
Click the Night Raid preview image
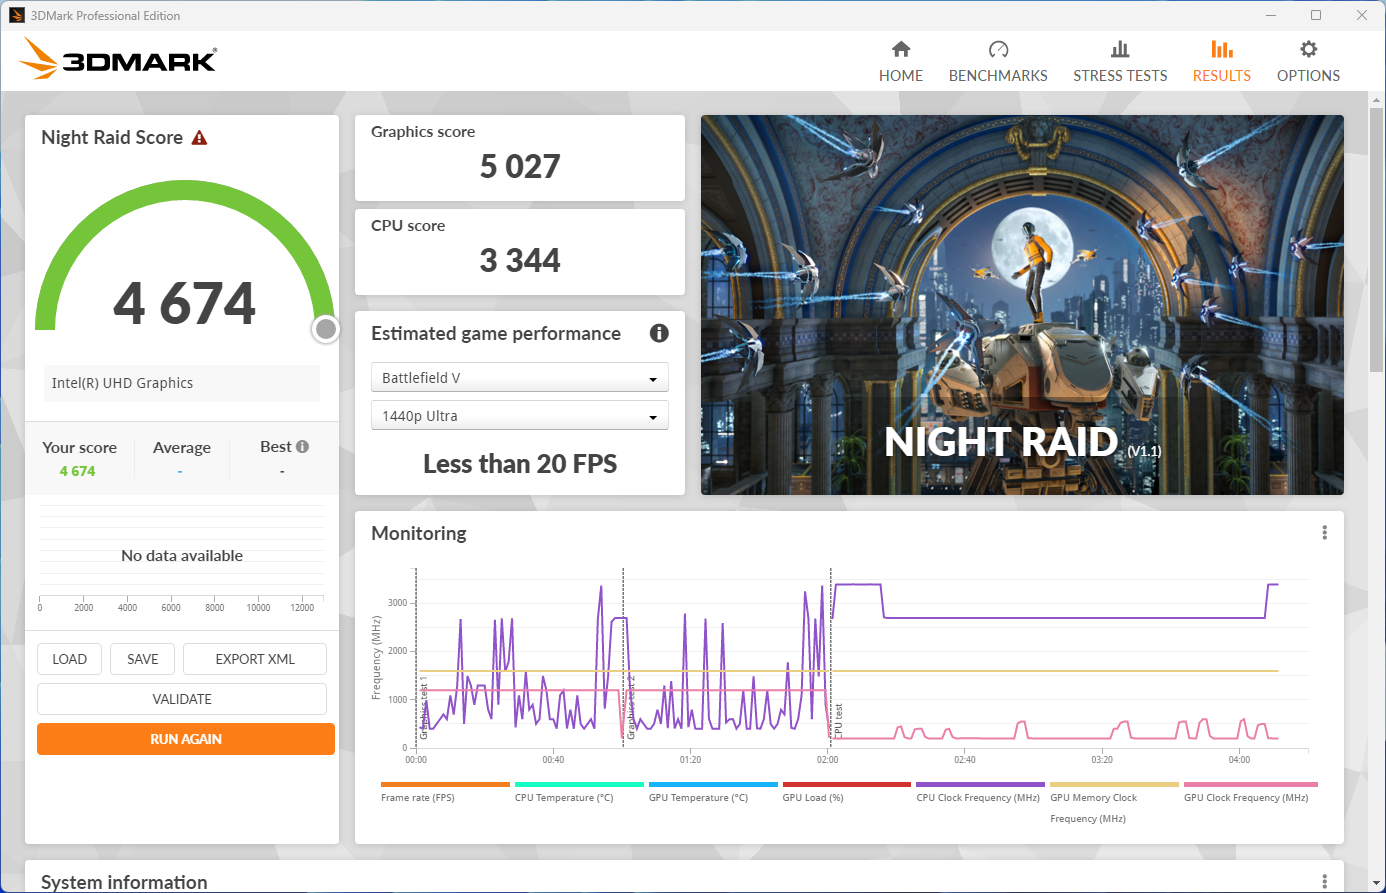(x=1022, y=305)
